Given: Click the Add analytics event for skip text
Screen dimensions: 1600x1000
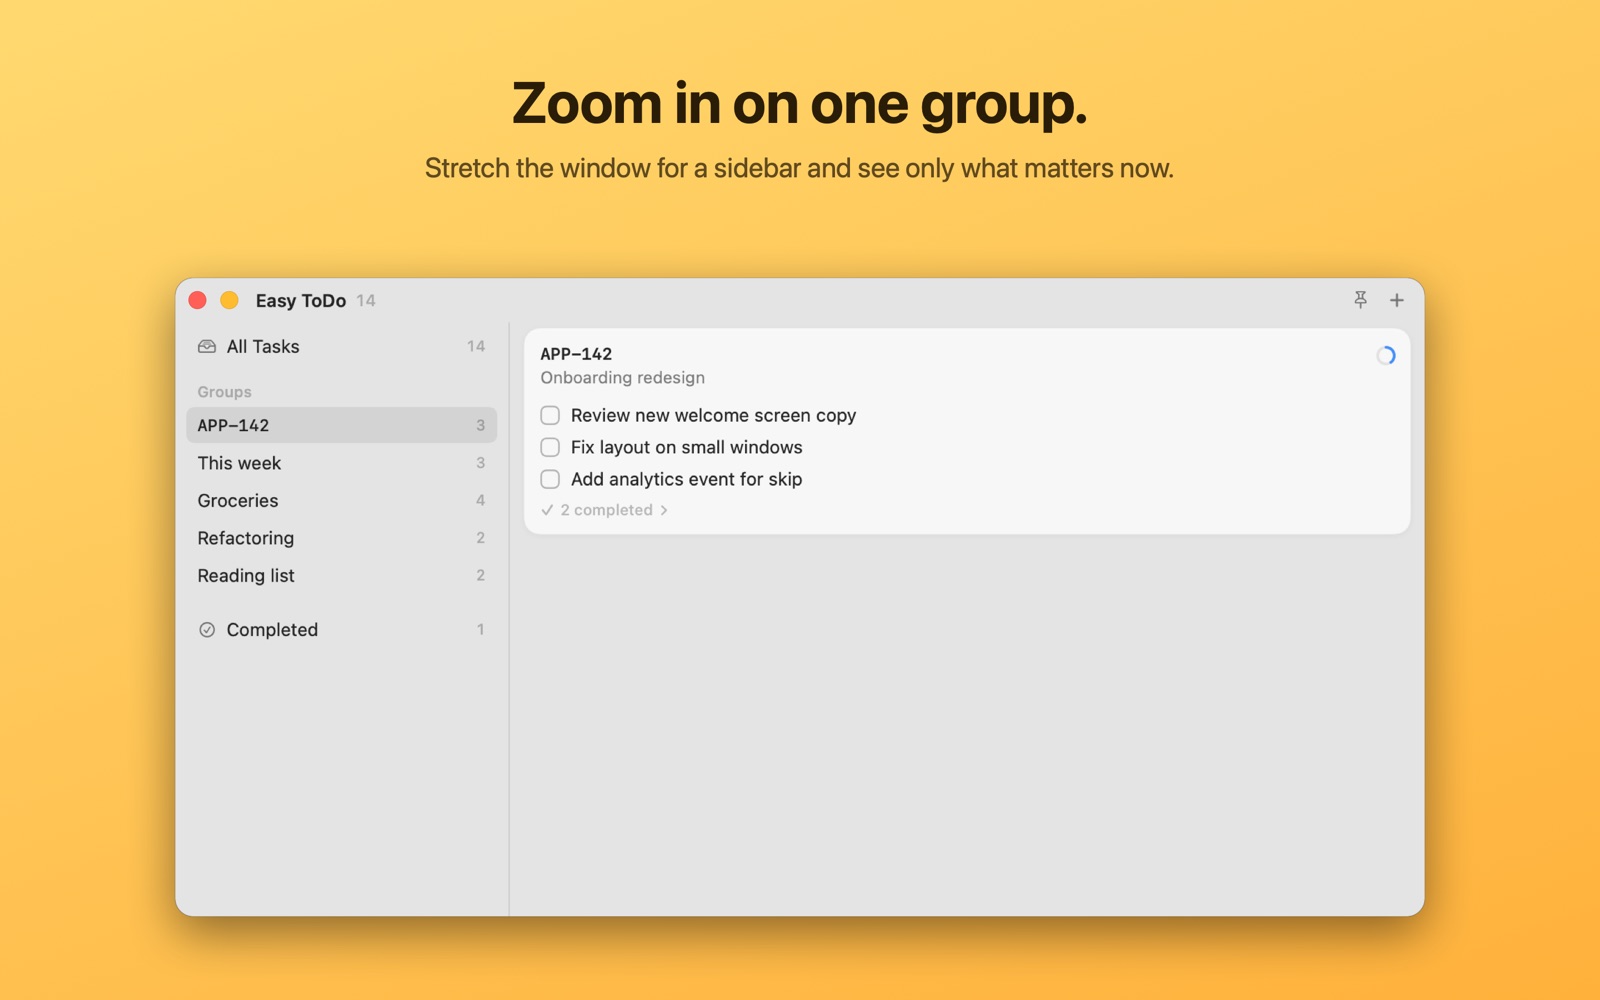Looking at the screenshot, I should (686, 479).
